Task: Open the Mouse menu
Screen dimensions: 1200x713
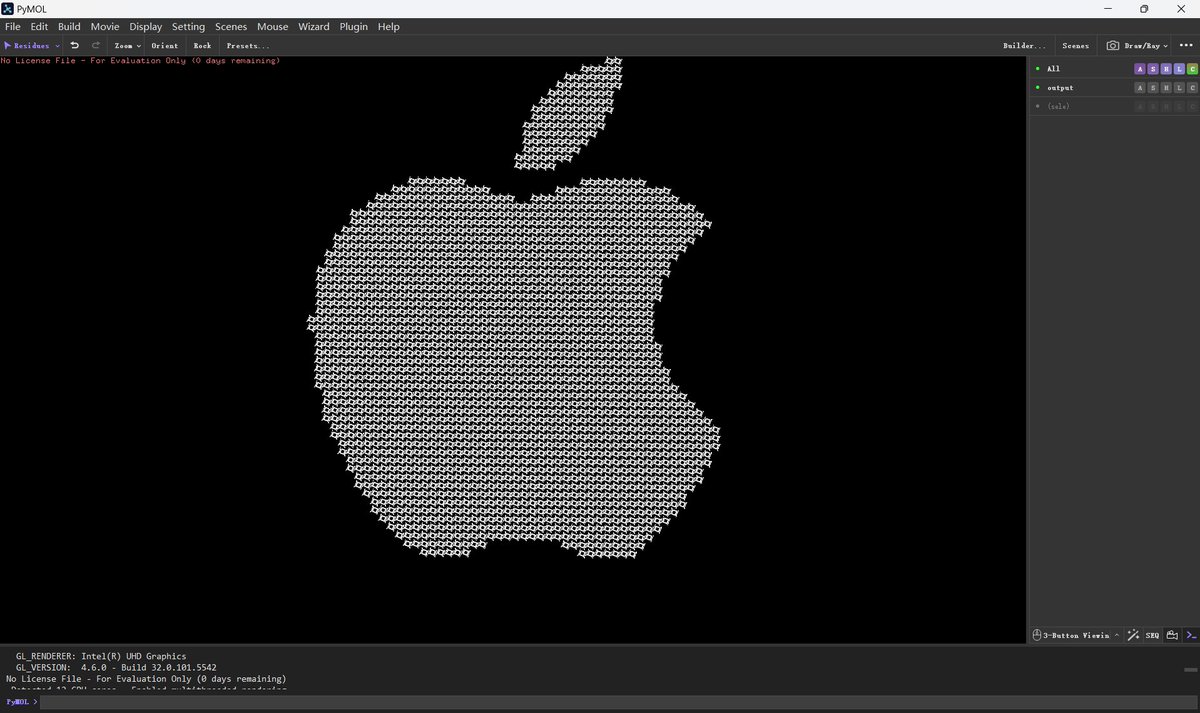Action: [273, 27]
